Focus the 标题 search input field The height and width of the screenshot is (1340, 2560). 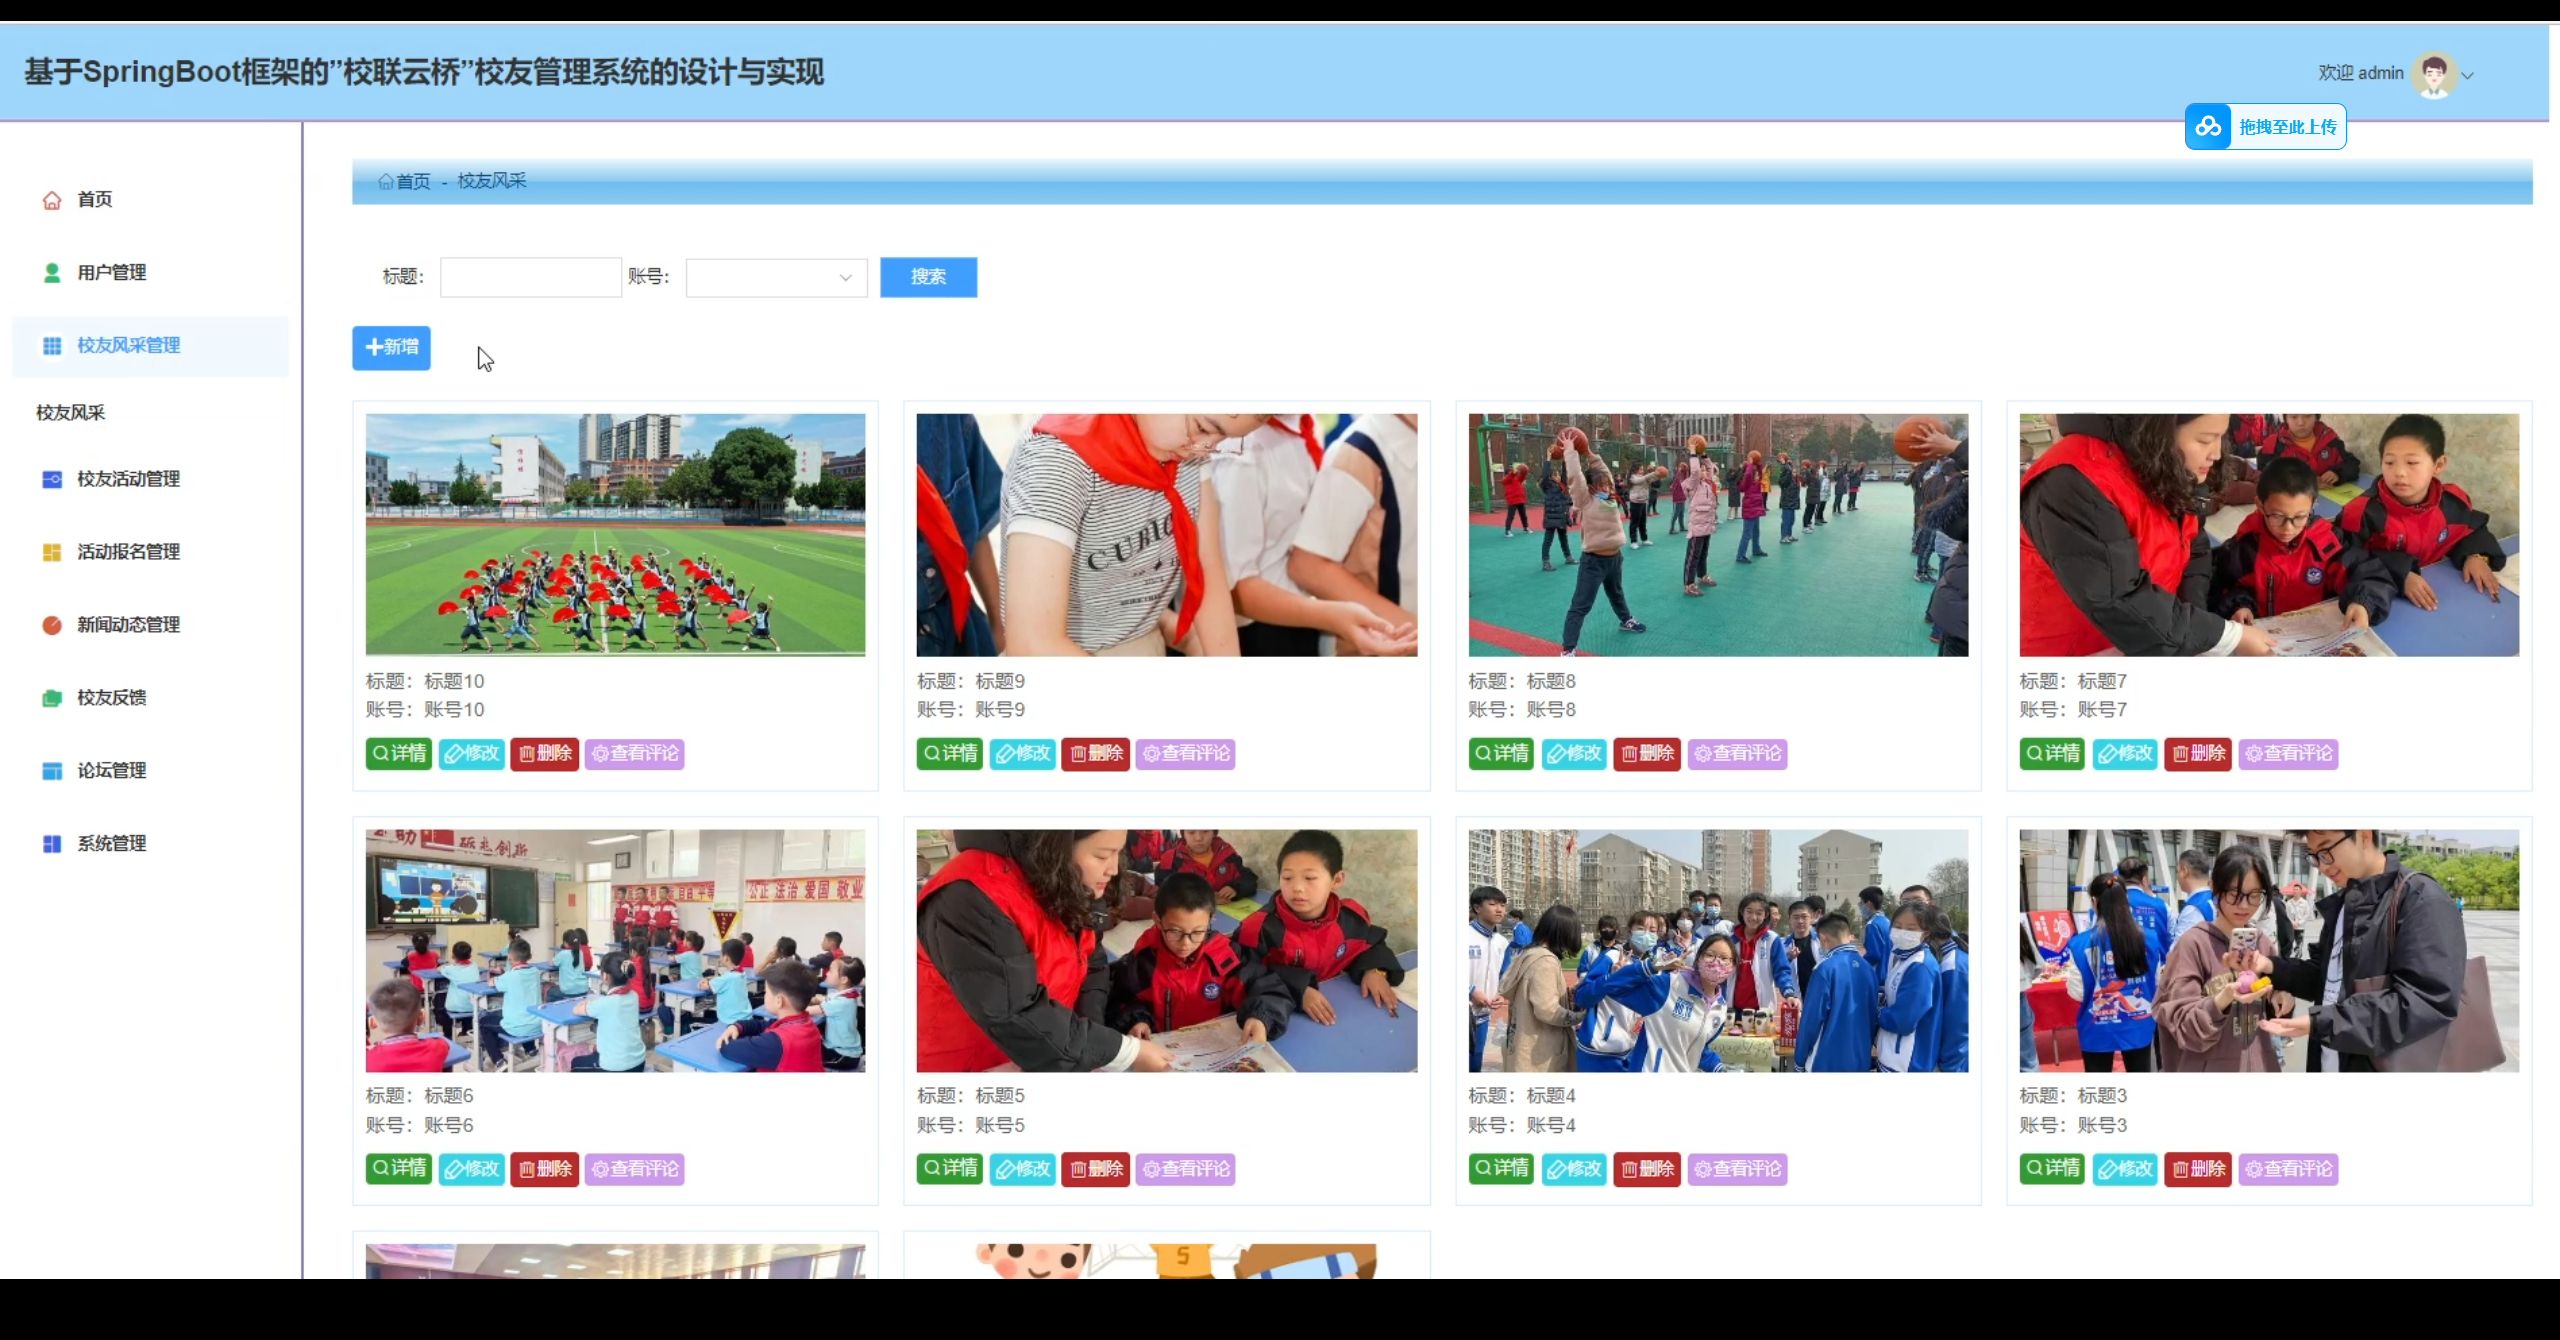point(530,277)
